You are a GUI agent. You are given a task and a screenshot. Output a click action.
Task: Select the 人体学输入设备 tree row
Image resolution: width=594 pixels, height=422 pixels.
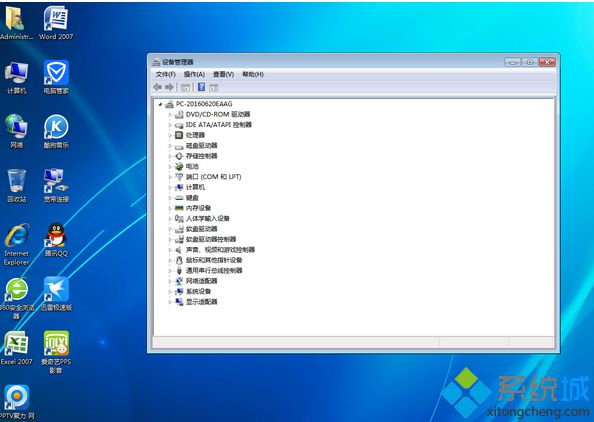[x=202, y=218]
